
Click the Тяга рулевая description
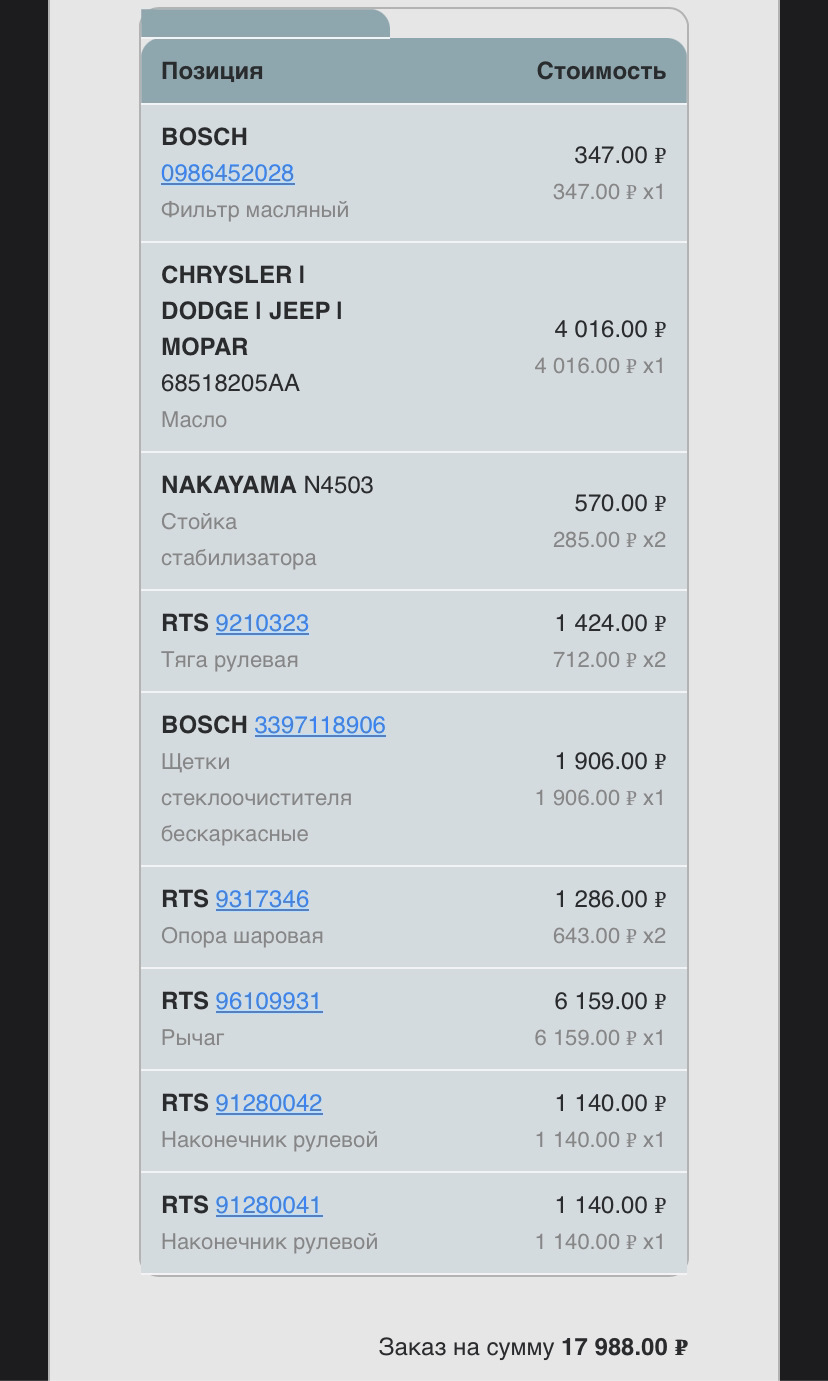(x=229, y=660)
